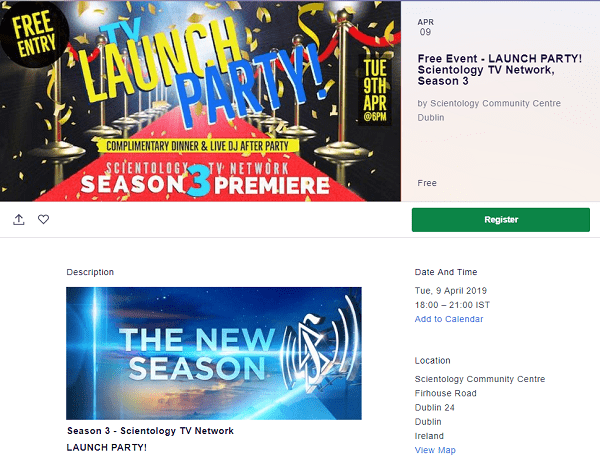Image resolution: width=600 pixels, height=468 pixels.
Task: Click the Free price label
Action: point(427,183)
